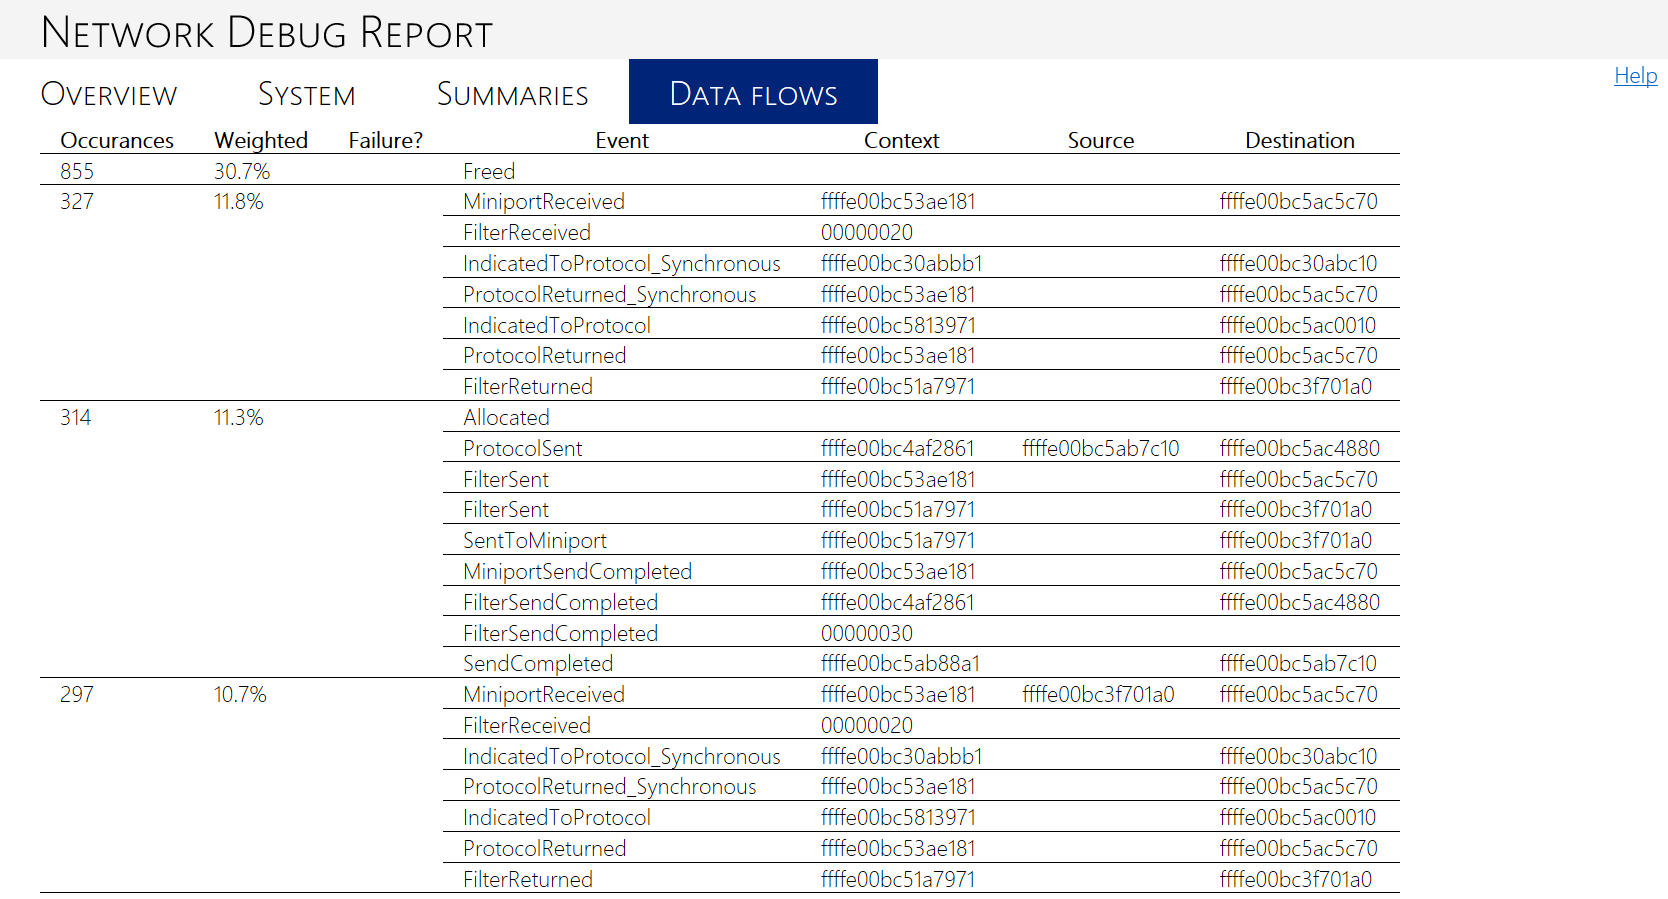Select source value ffffe00bc3f701a0
Viewport: 1668px width, 899px height.
pyautogui.click(x=1098, y=694)
